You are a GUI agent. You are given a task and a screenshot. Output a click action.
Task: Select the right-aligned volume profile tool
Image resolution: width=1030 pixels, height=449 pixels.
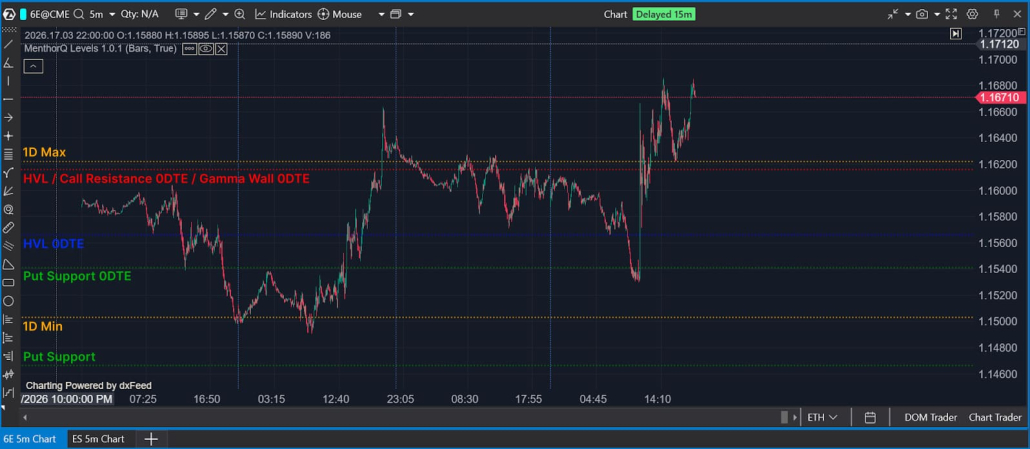[9, 356]
